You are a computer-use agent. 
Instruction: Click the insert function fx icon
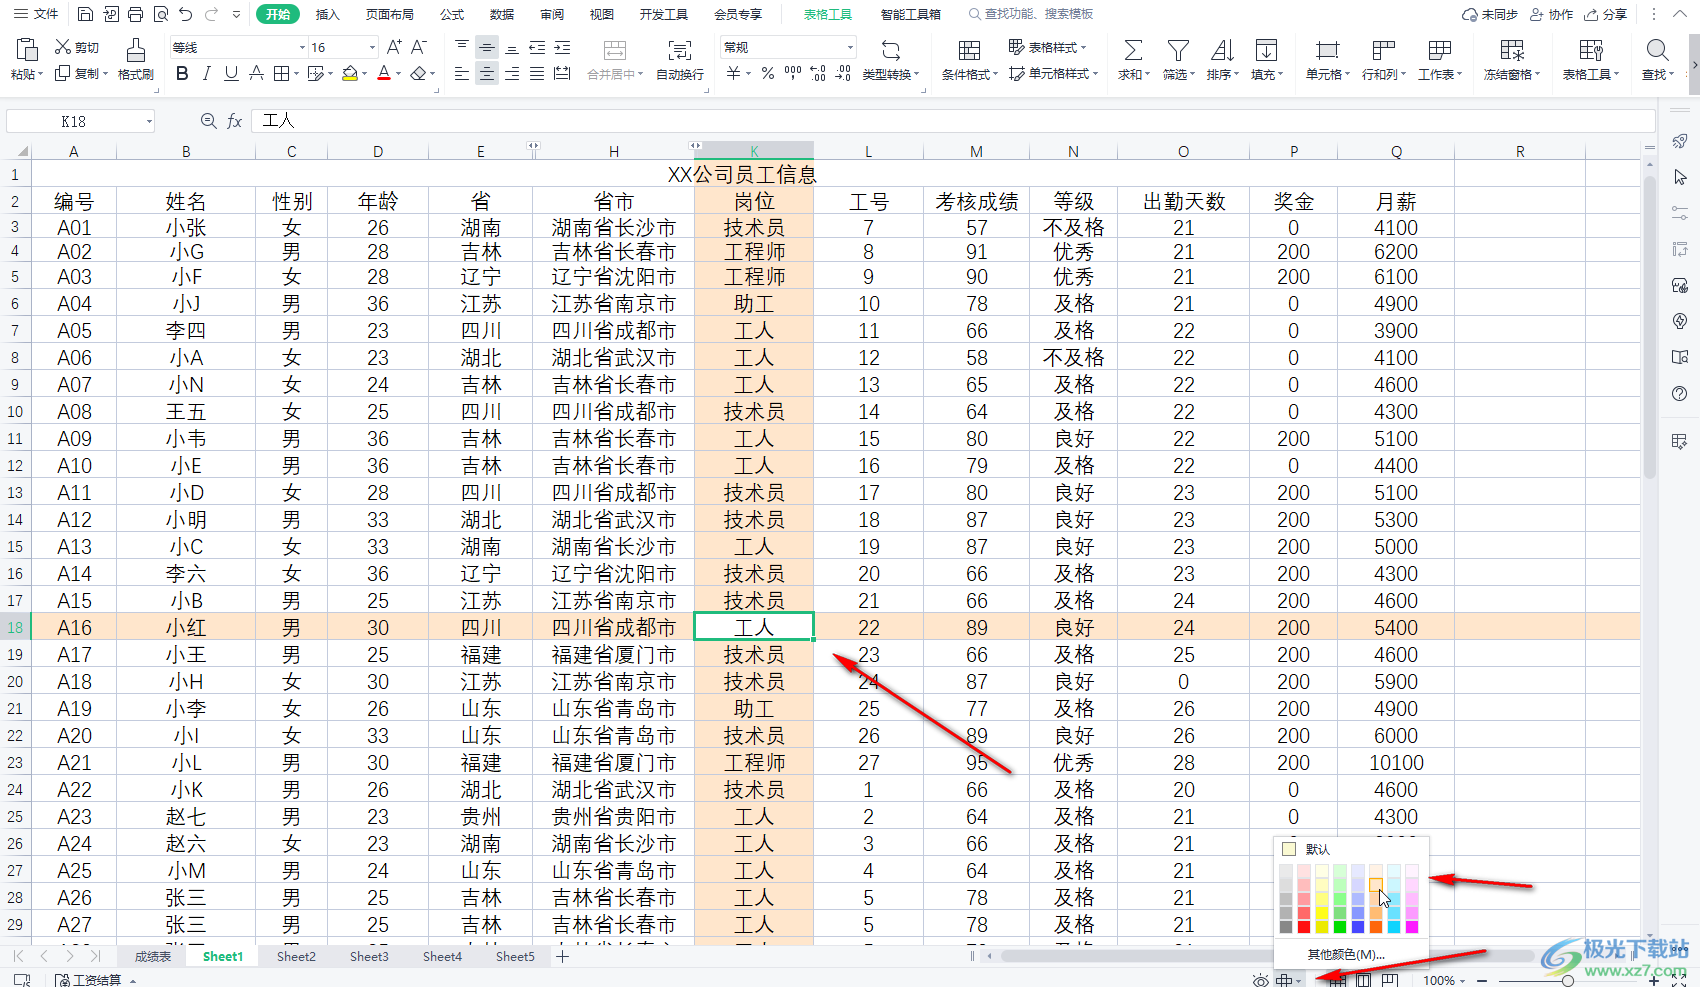[235, 121]
